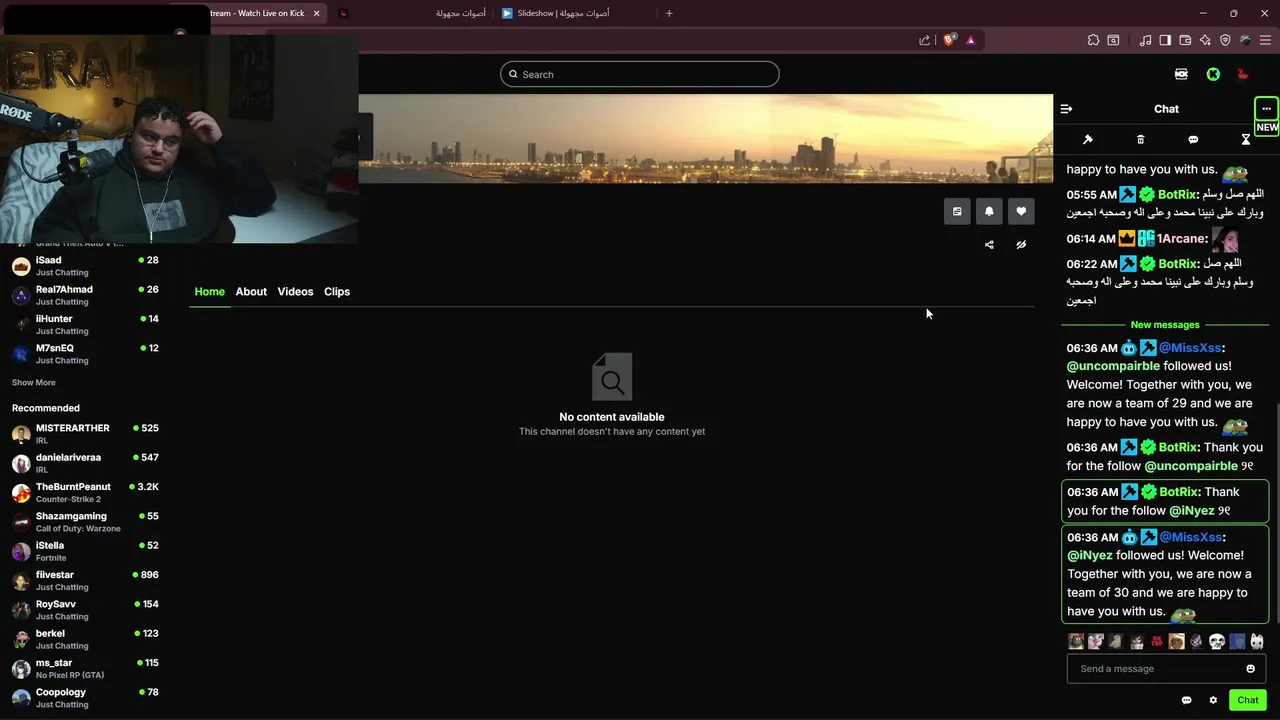Open the About tab

251,292
